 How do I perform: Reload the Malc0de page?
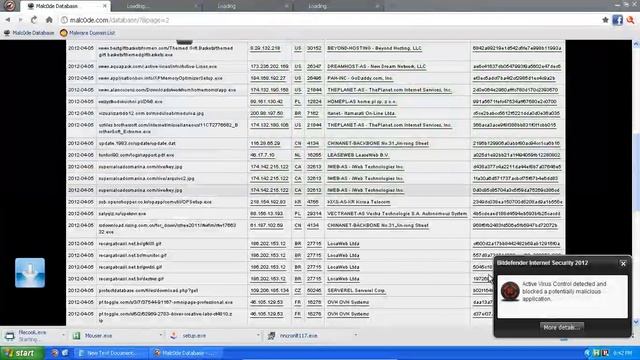pyautogui.click(x=34, y=20)
